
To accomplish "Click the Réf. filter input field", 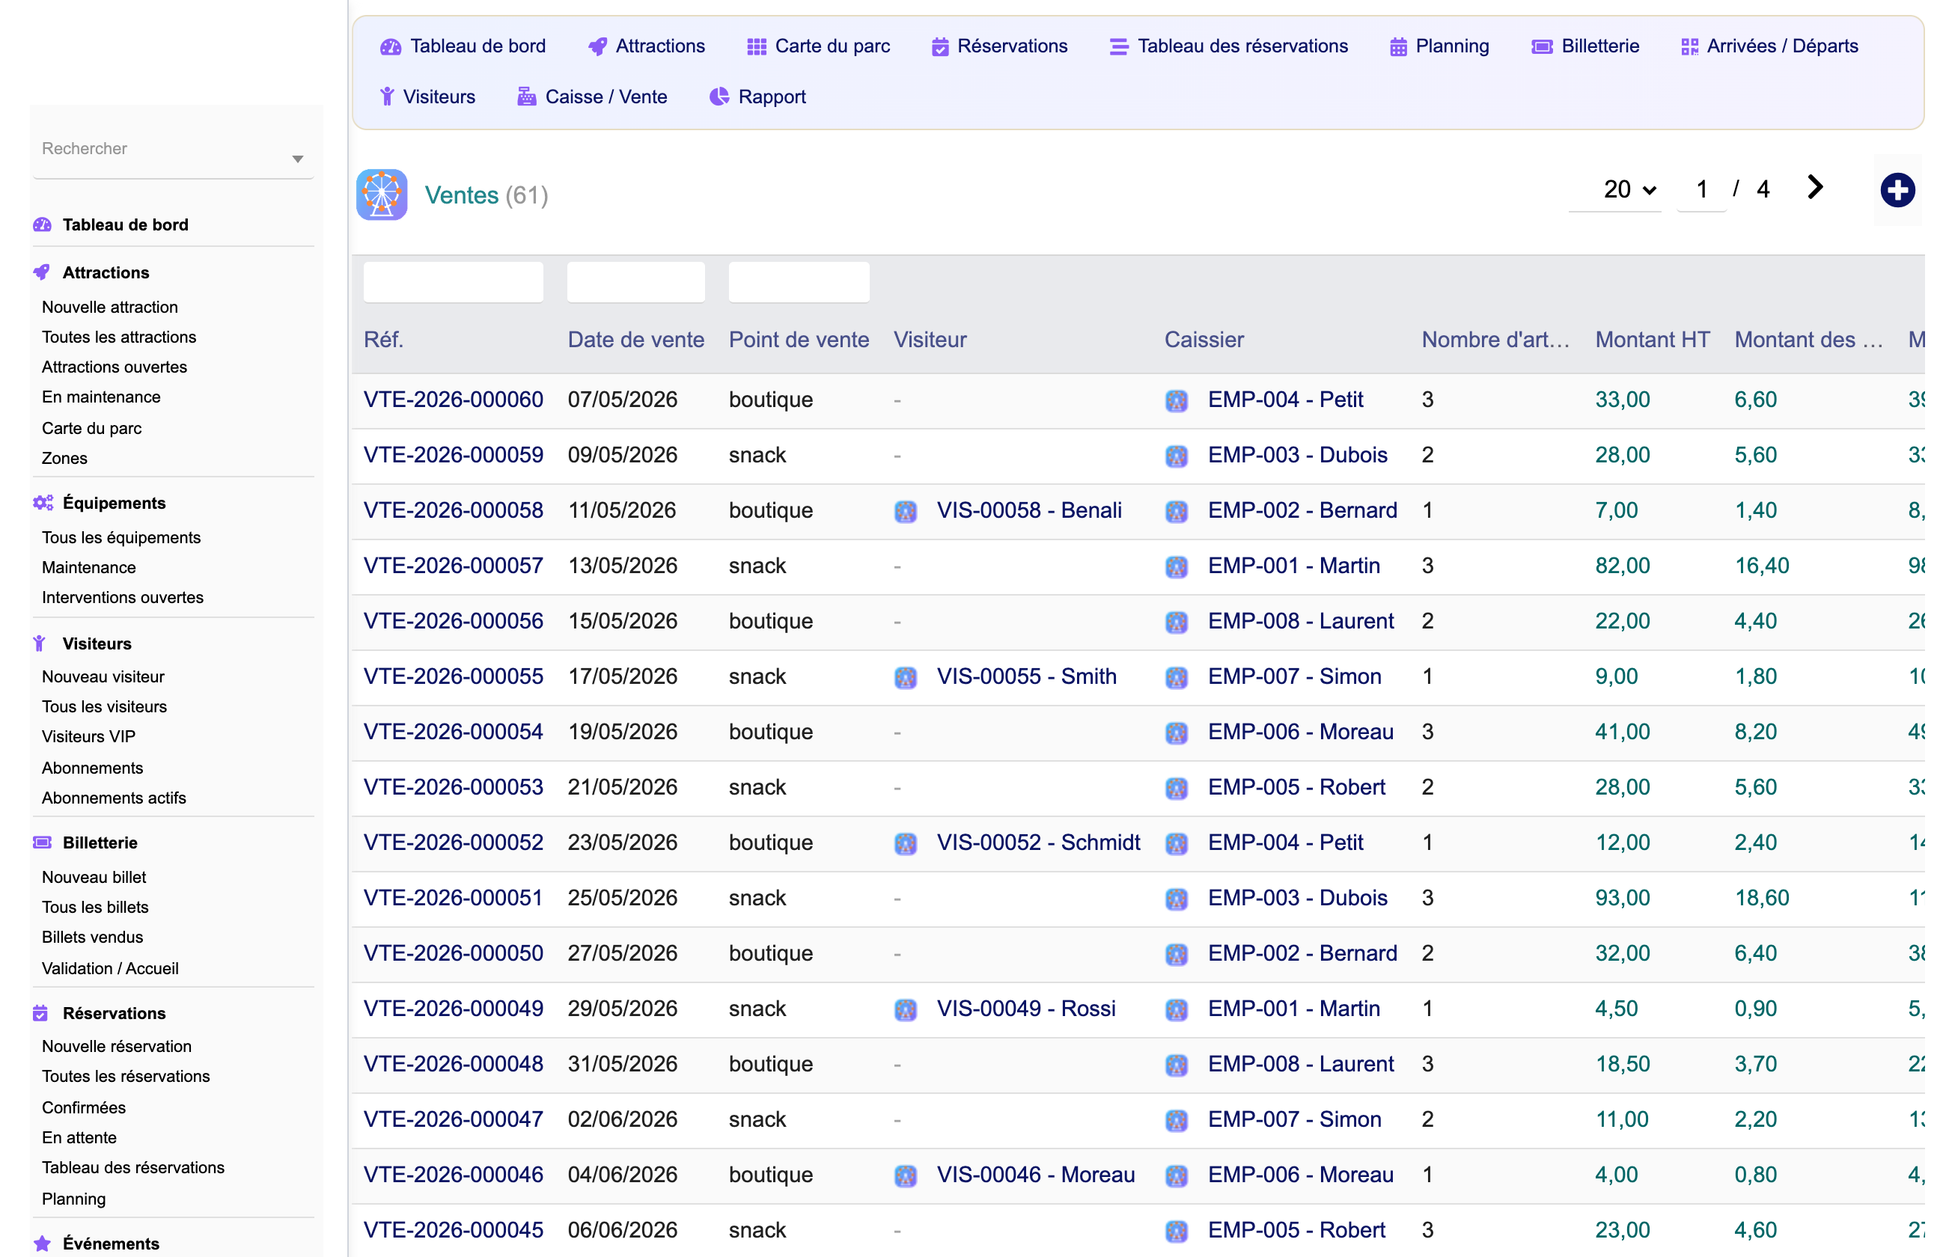I will tap(453, 282).
